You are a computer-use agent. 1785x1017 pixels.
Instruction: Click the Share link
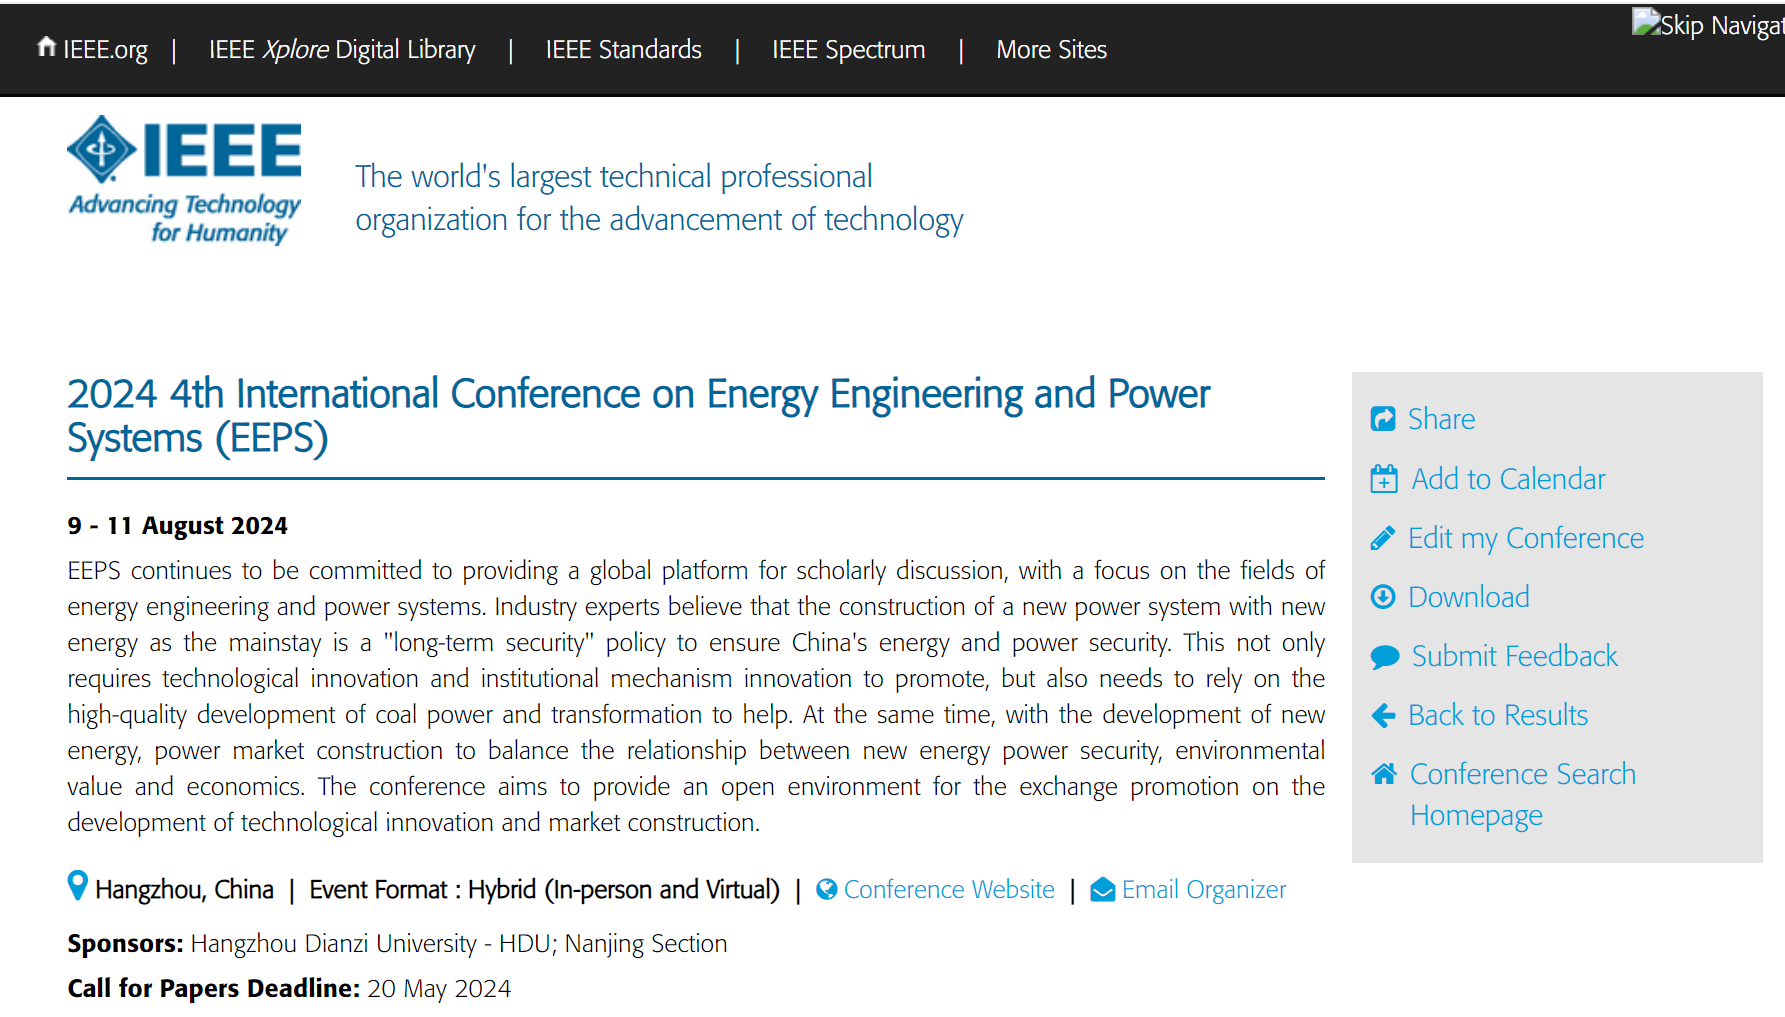(1441, 419)
